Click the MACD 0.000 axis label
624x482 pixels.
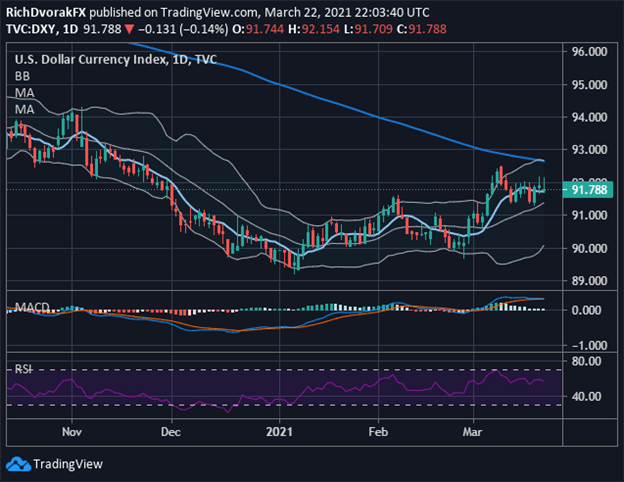point(586,310)
